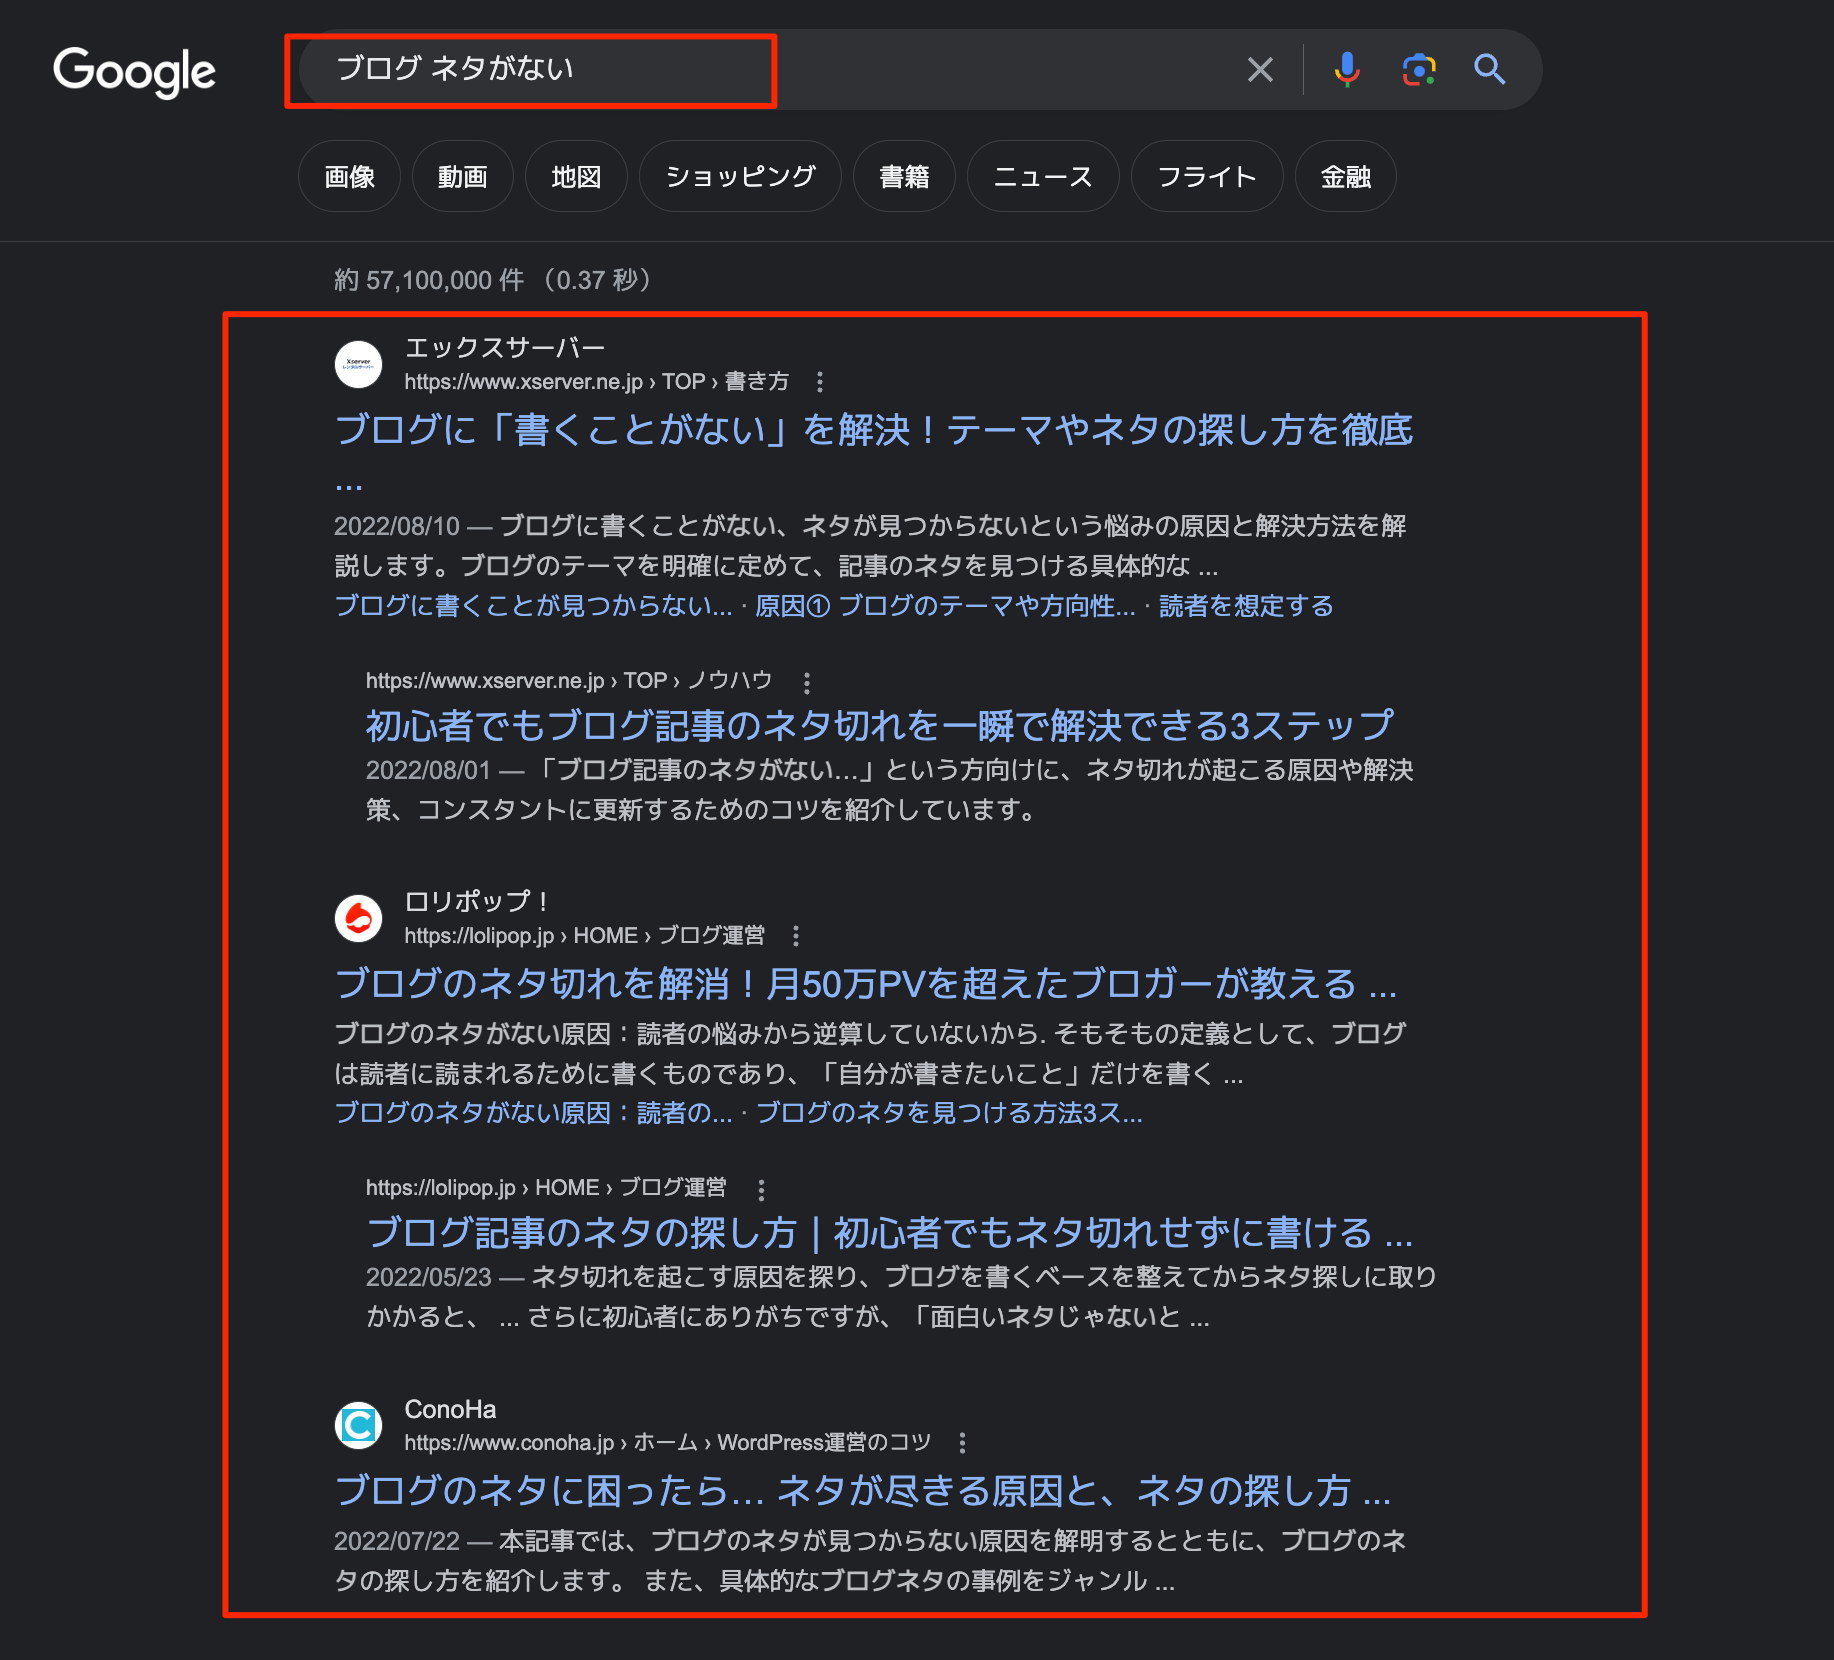Image resolution: width=1834 pixels, height=1660 pixels.
Task: Open ブログのネタ切れを解消！月50万PV result
Action: [865, 984]
